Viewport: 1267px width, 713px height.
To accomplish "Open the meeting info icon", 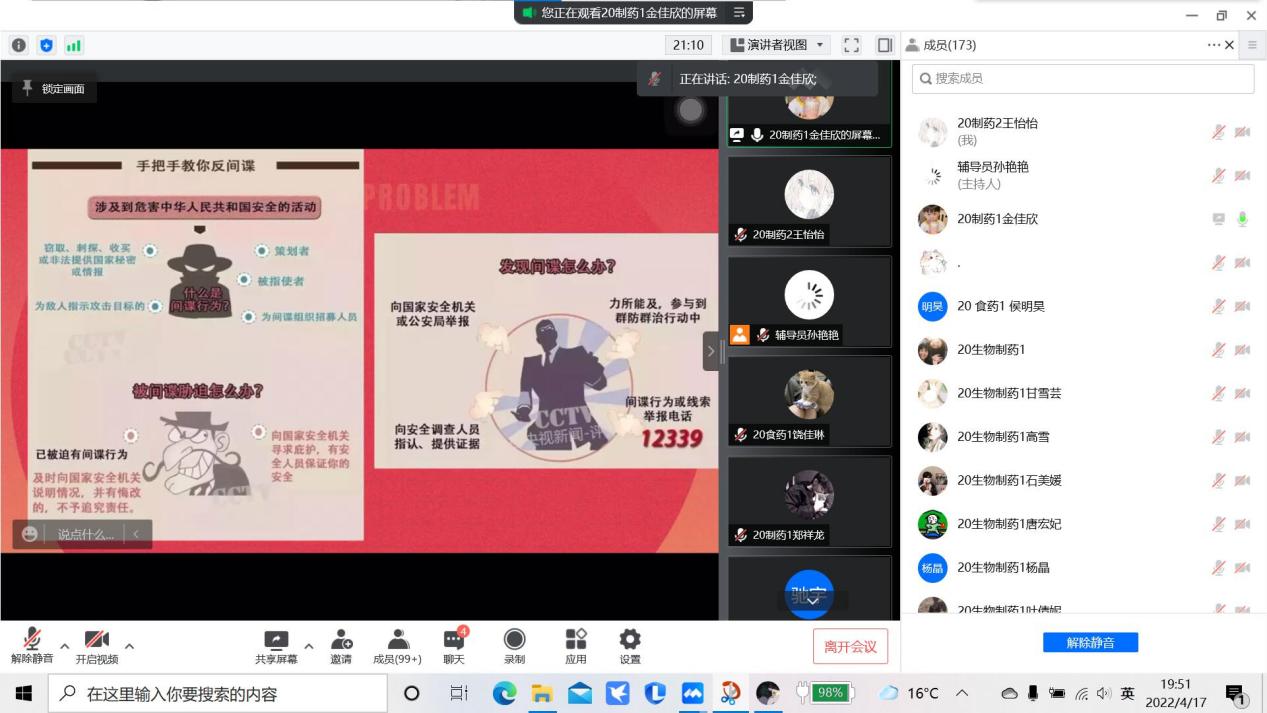I will [x=18, y=45].
